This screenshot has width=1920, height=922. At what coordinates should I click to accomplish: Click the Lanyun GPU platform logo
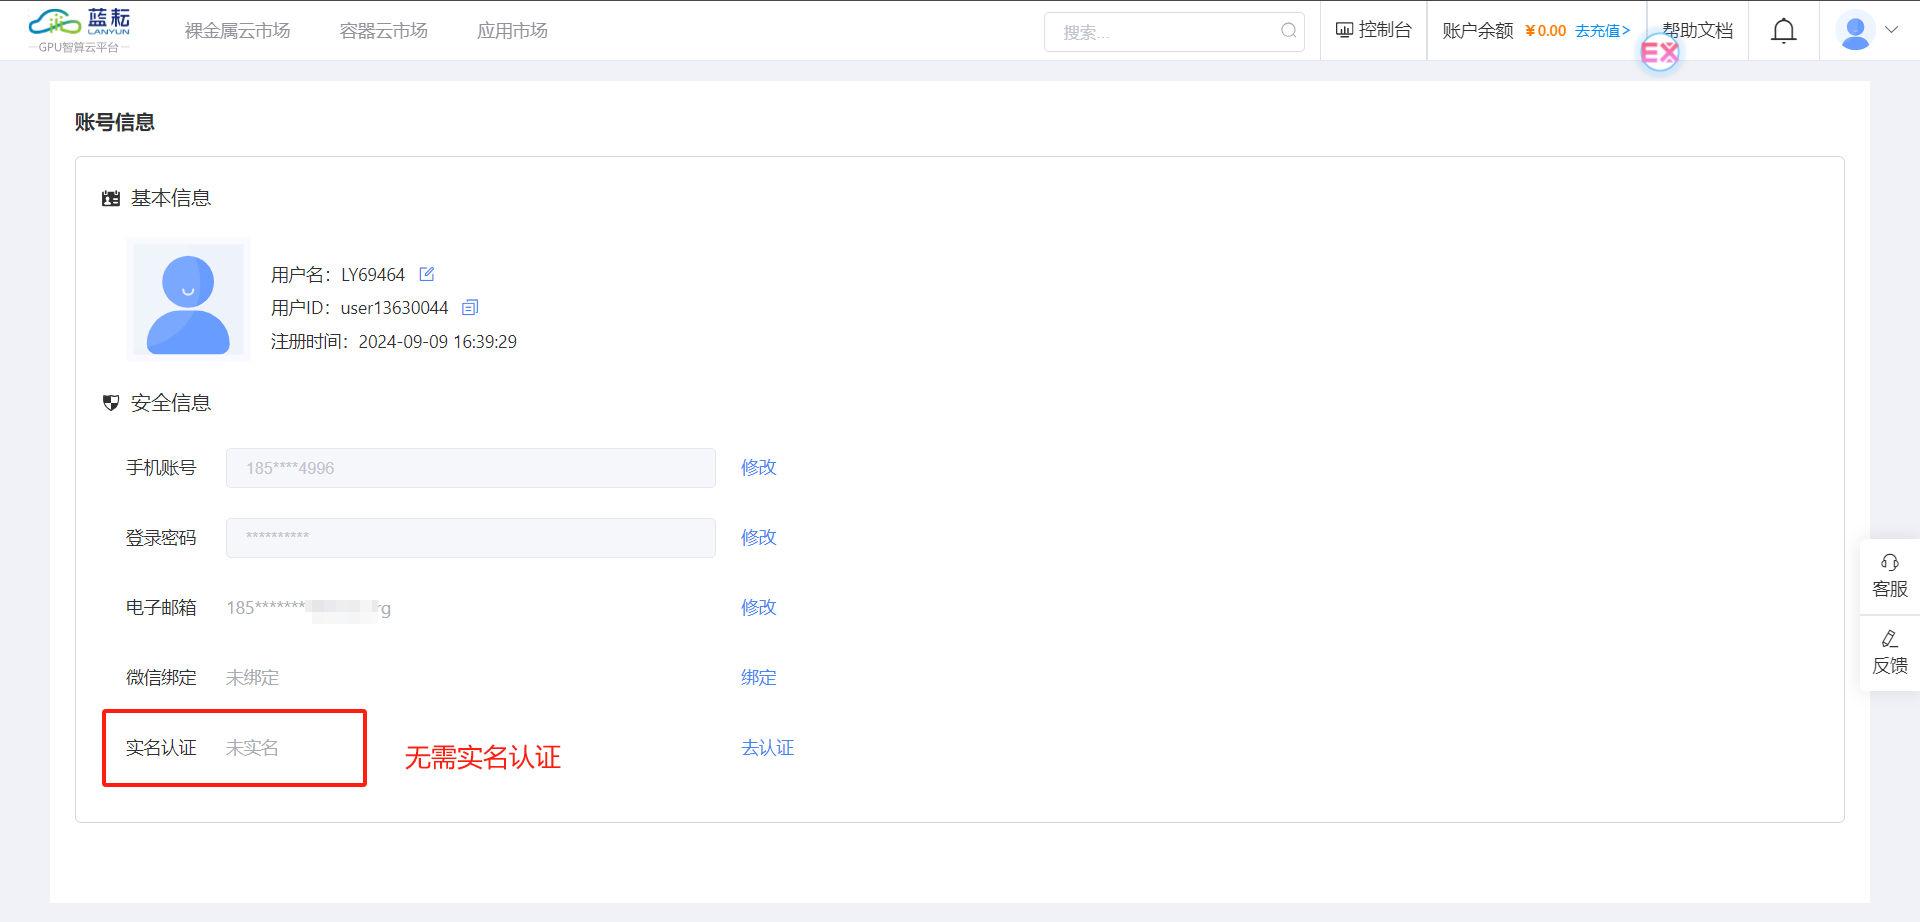[x=79, y=30]
